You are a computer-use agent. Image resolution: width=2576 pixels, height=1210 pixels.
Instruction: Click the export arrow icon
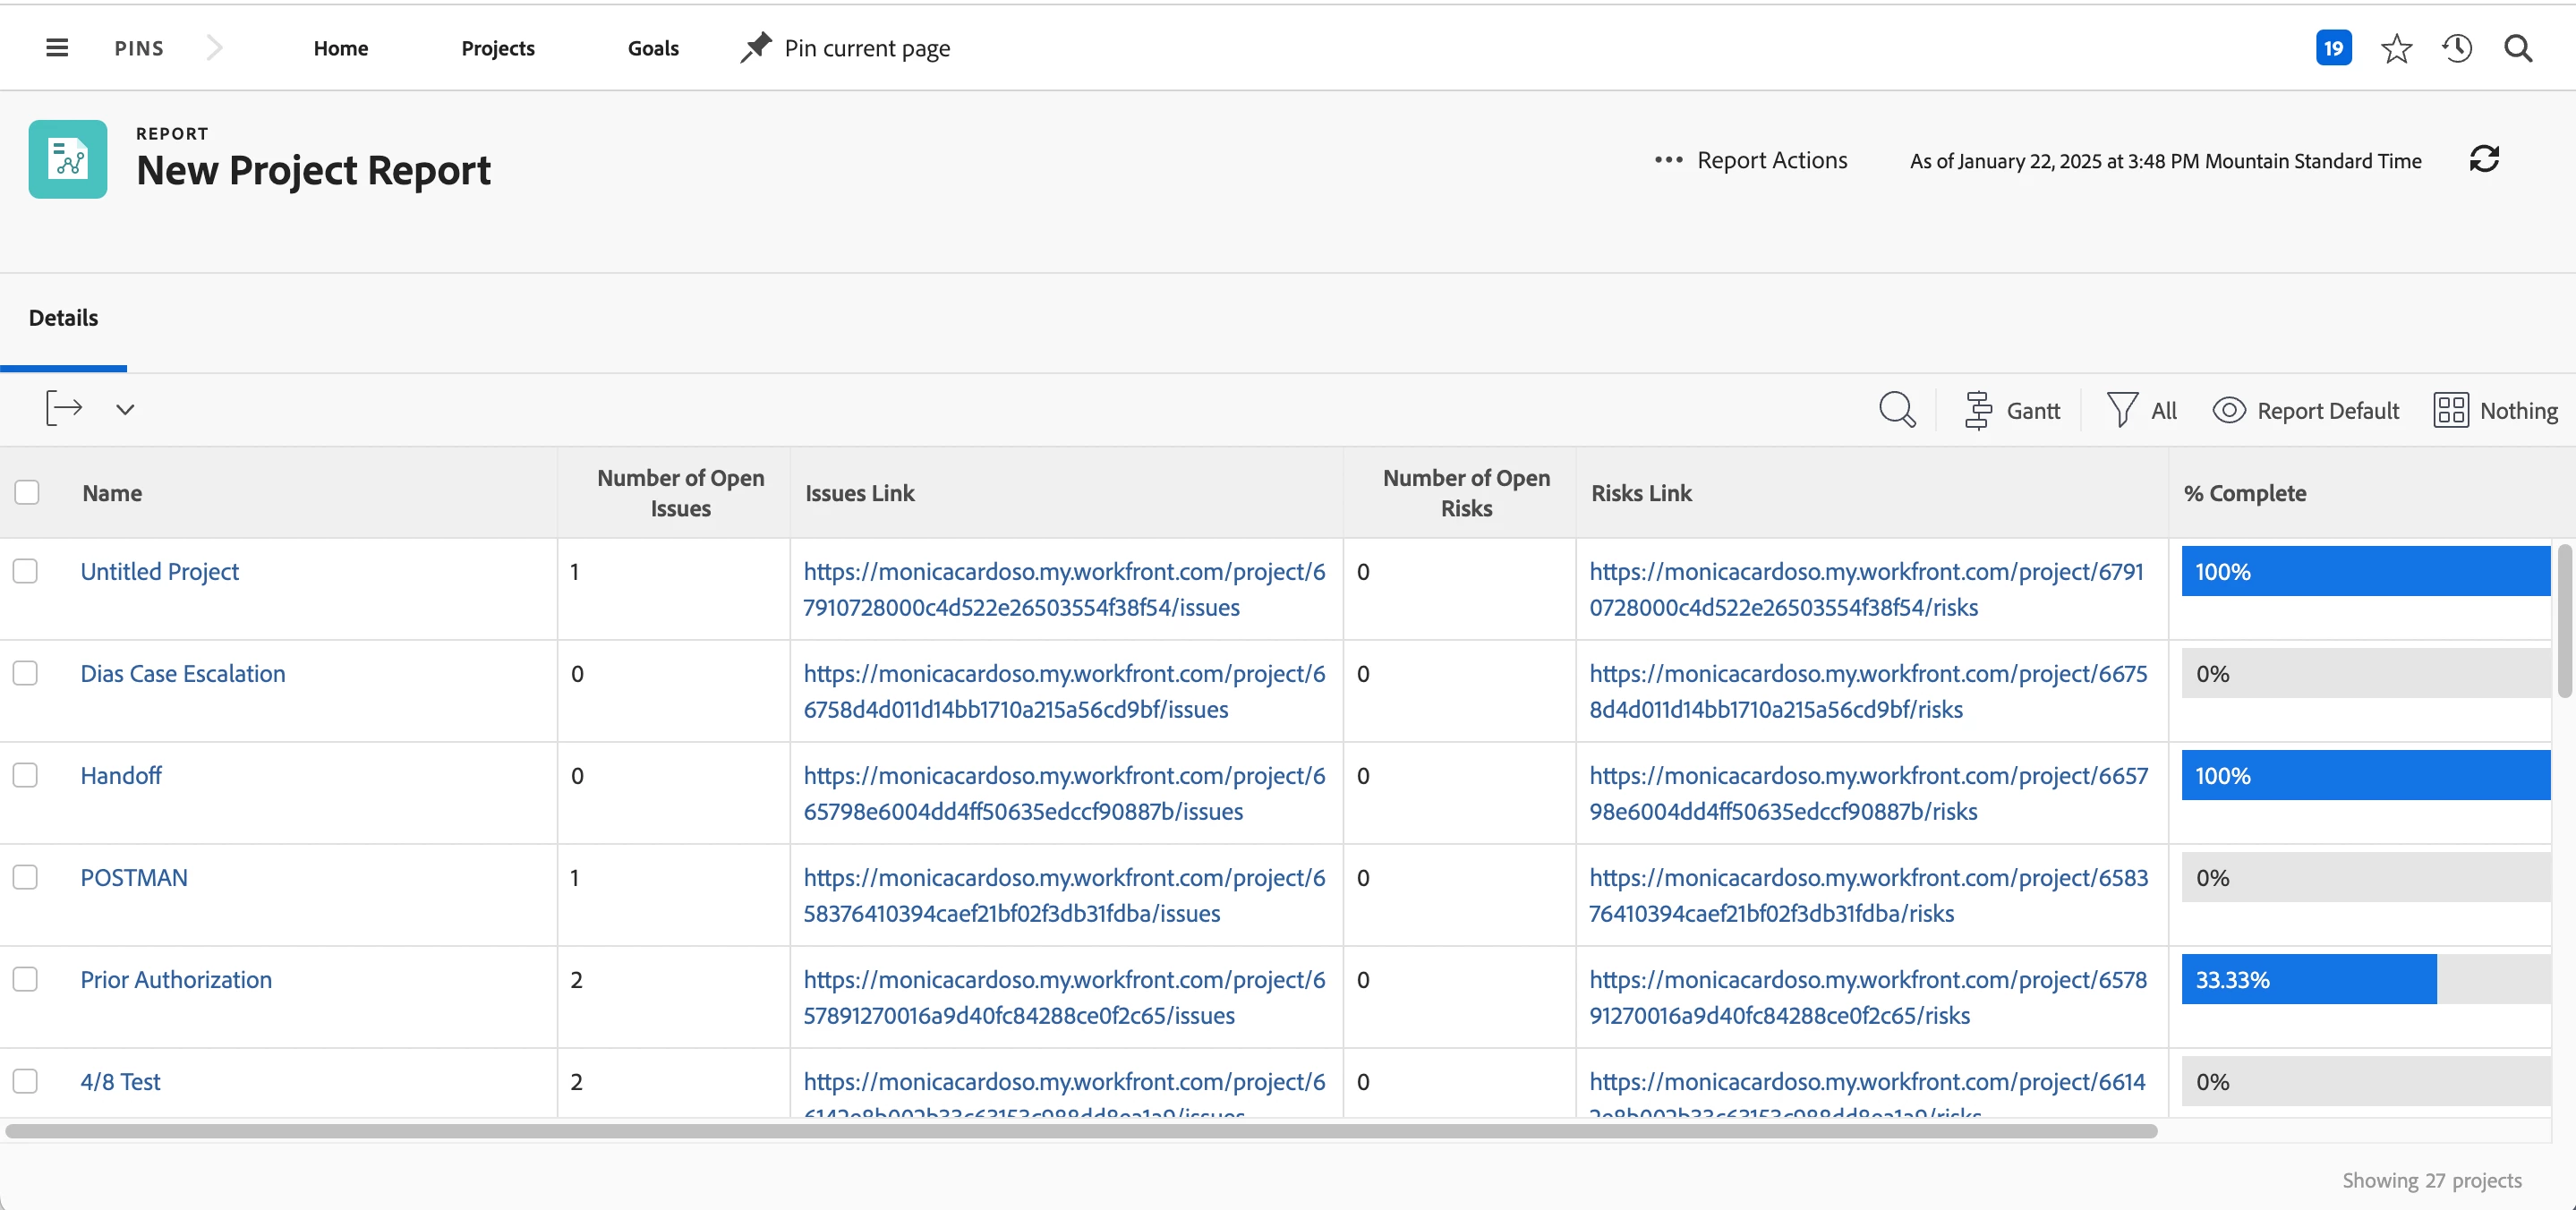click(x=64, y=409)
